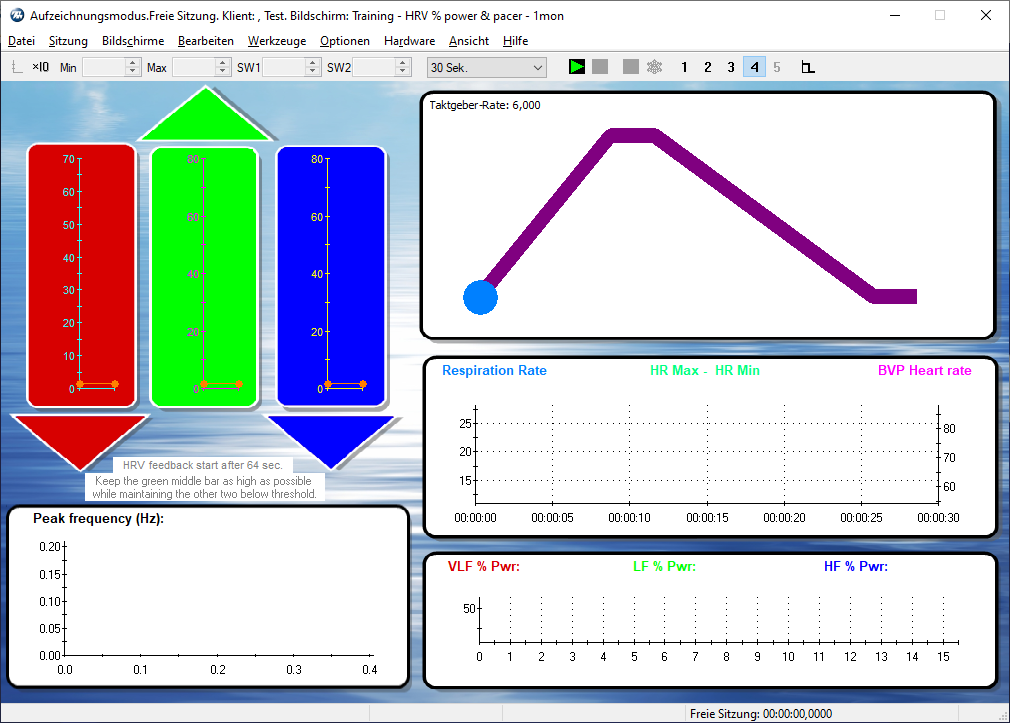Click the Taktgeber-Rate: 6,000 label
1010x723 pixels.
484,105
